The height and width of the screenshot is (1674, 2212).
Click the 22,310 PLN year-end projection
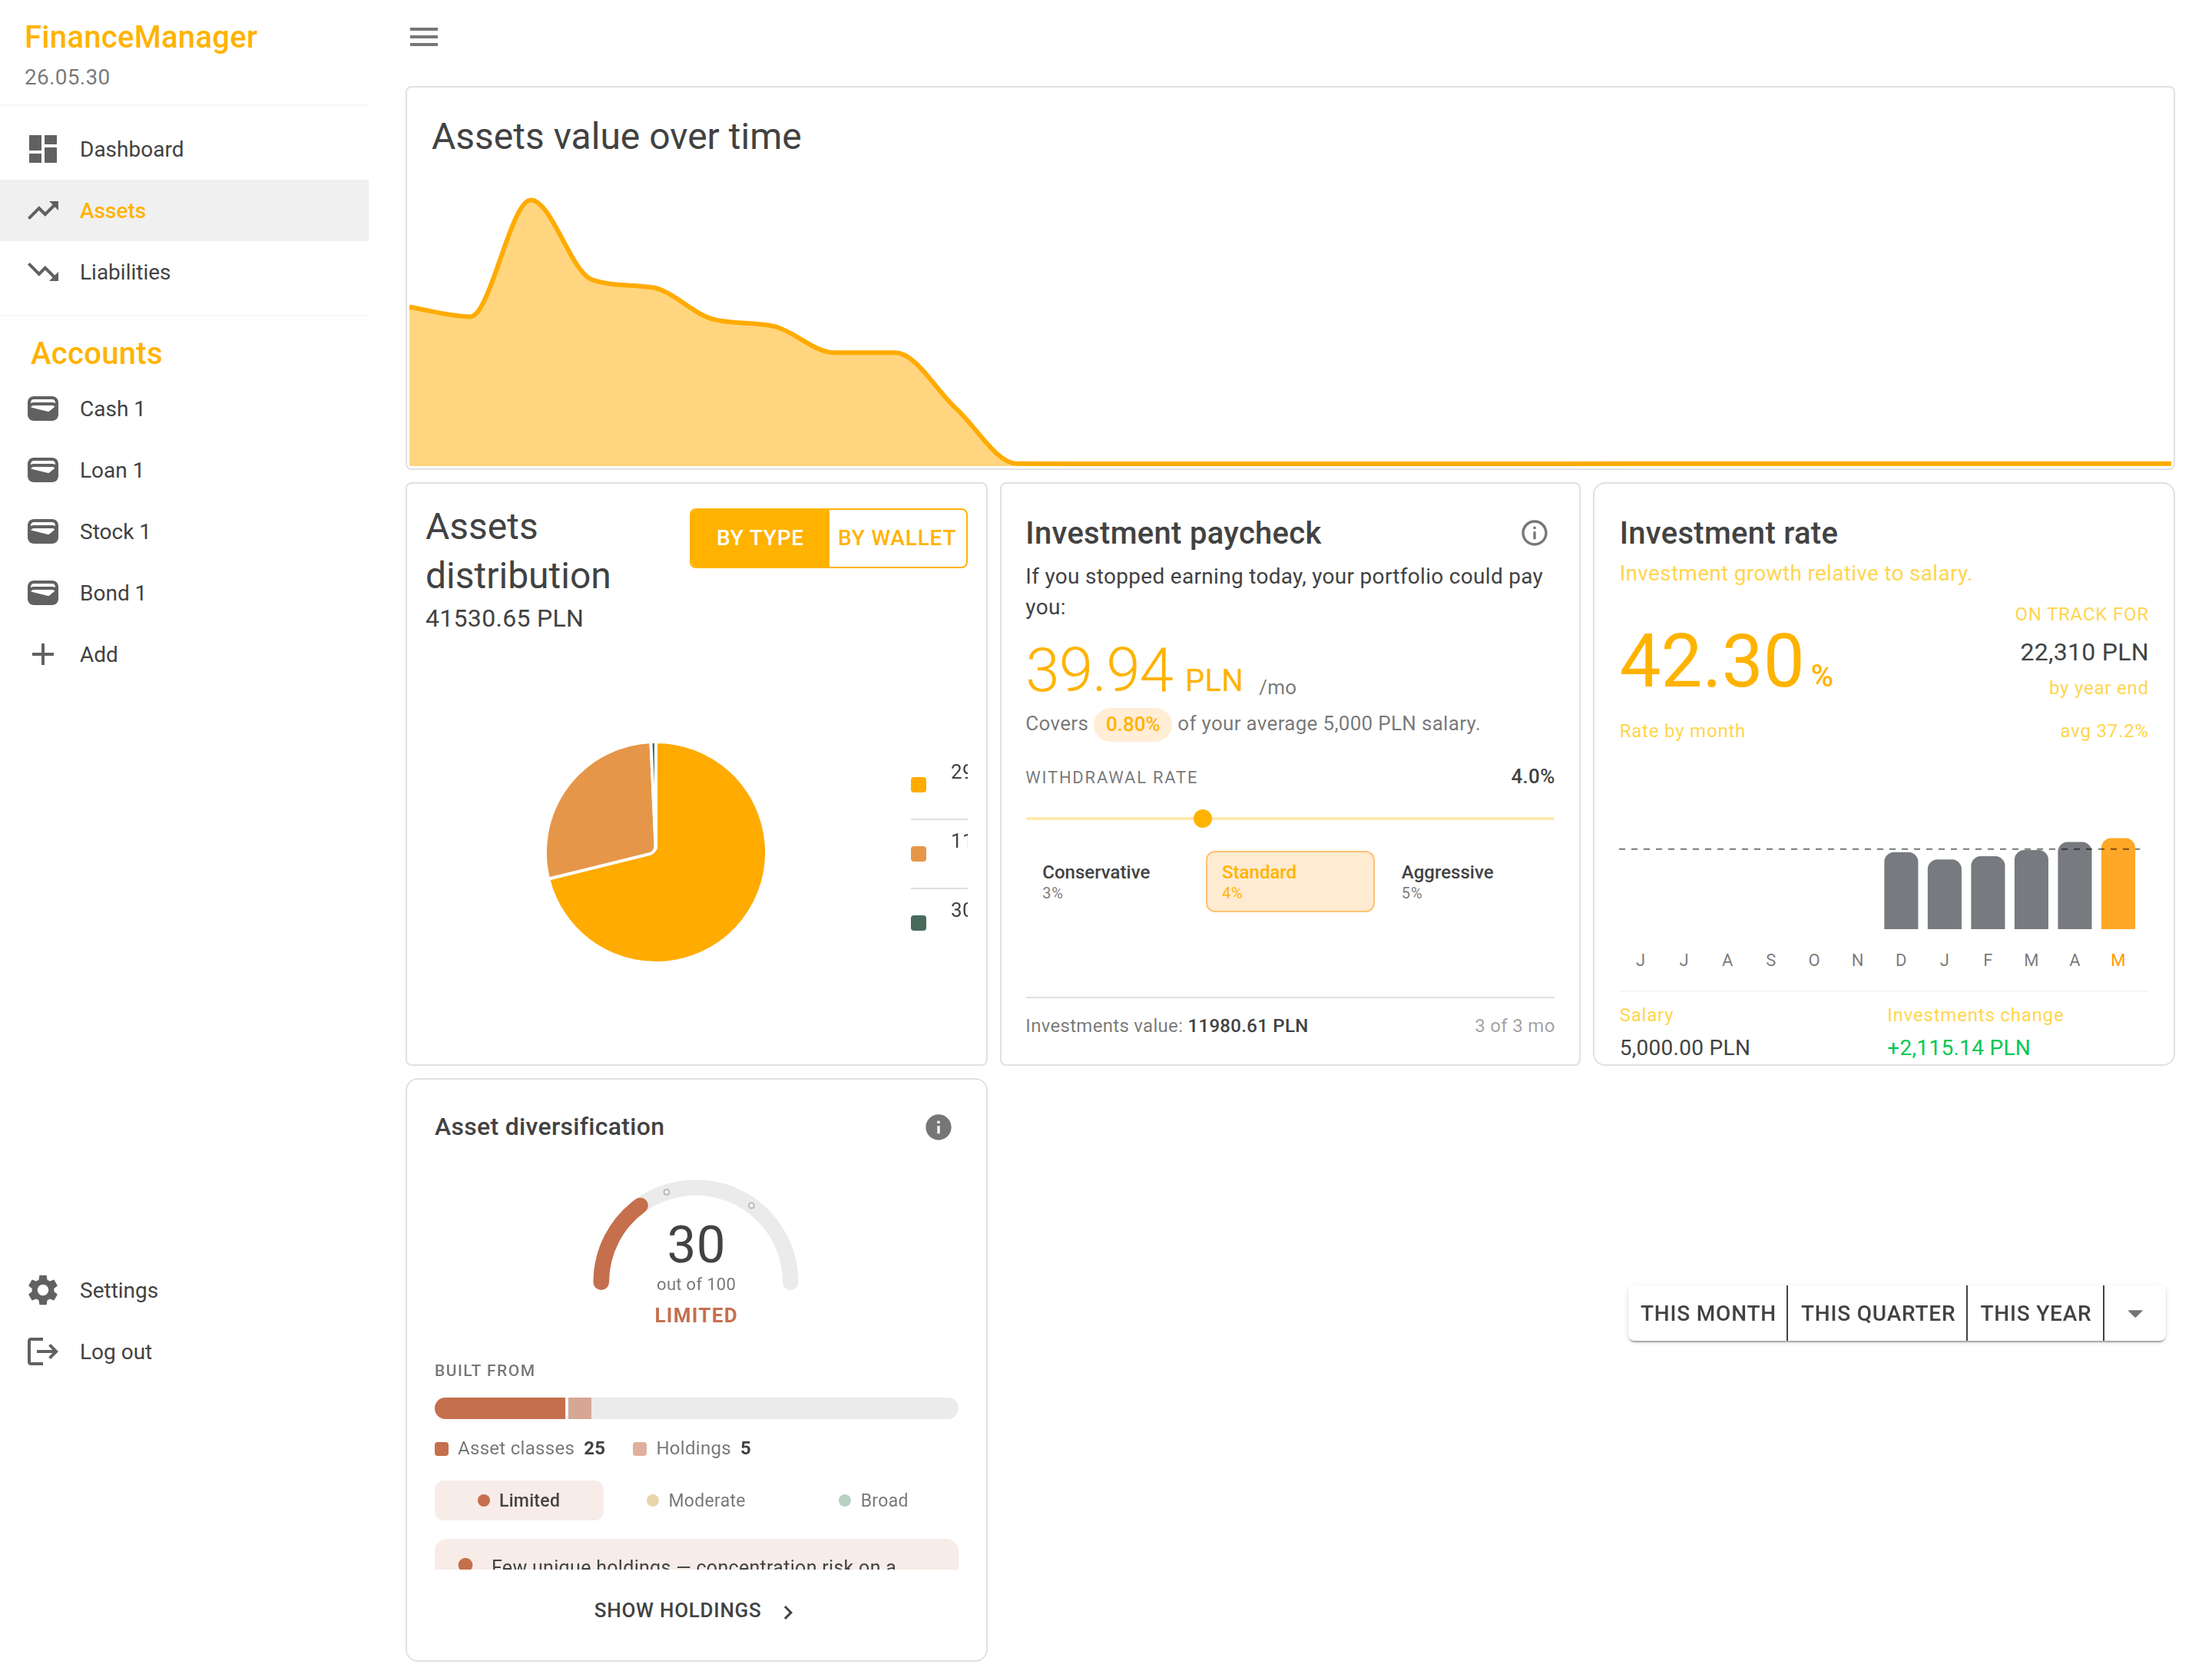click(2084, 652)
